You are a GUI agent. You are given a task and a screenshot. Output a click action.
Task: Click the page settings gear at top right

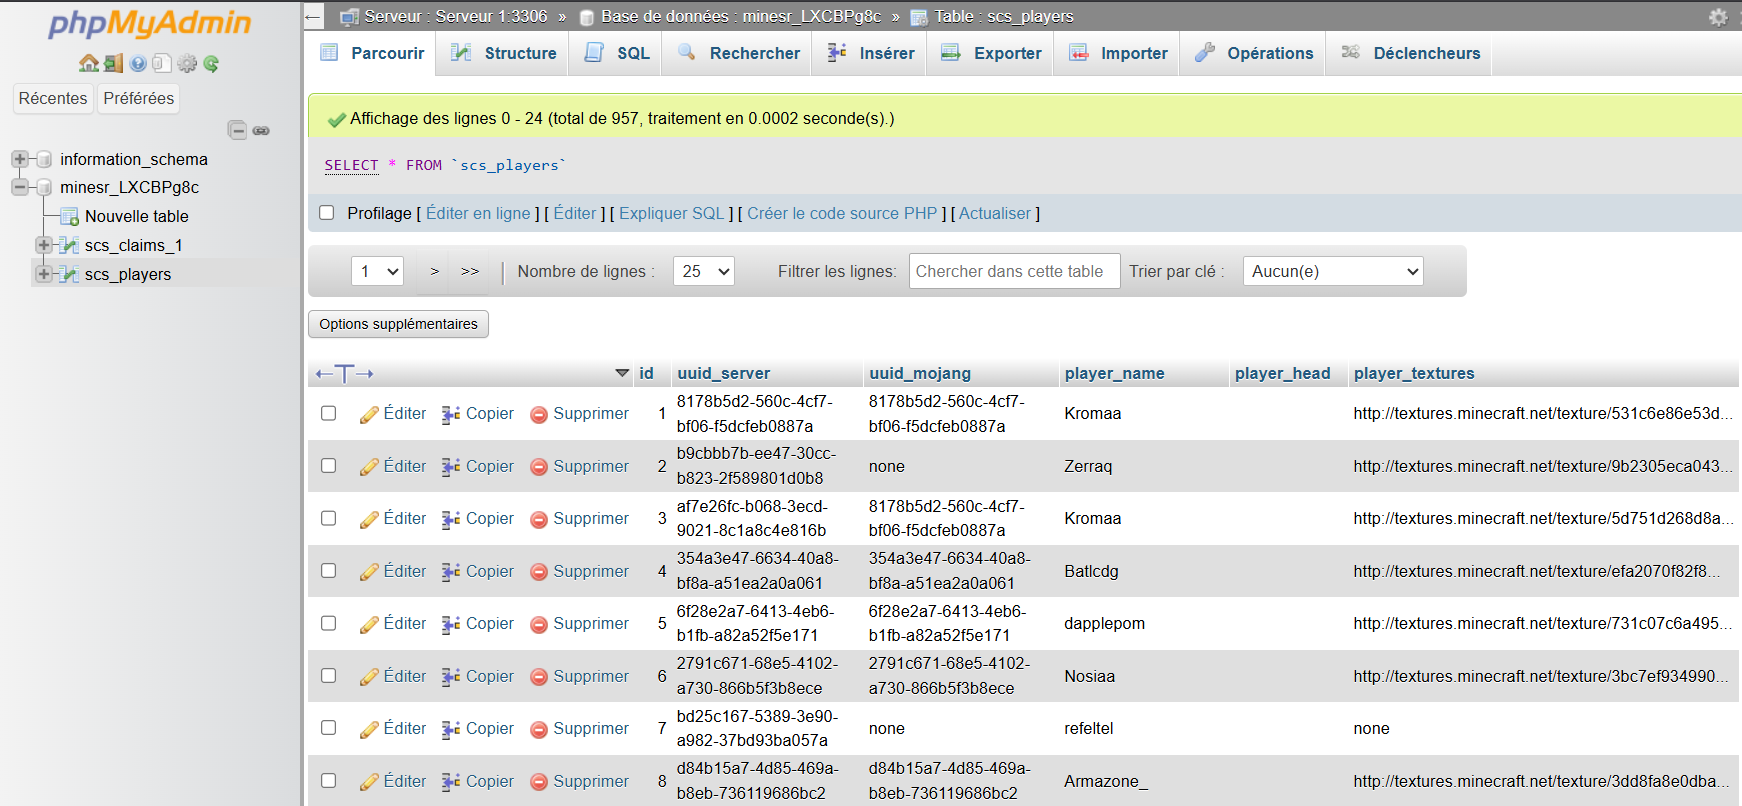click(x=1718, y=17)
